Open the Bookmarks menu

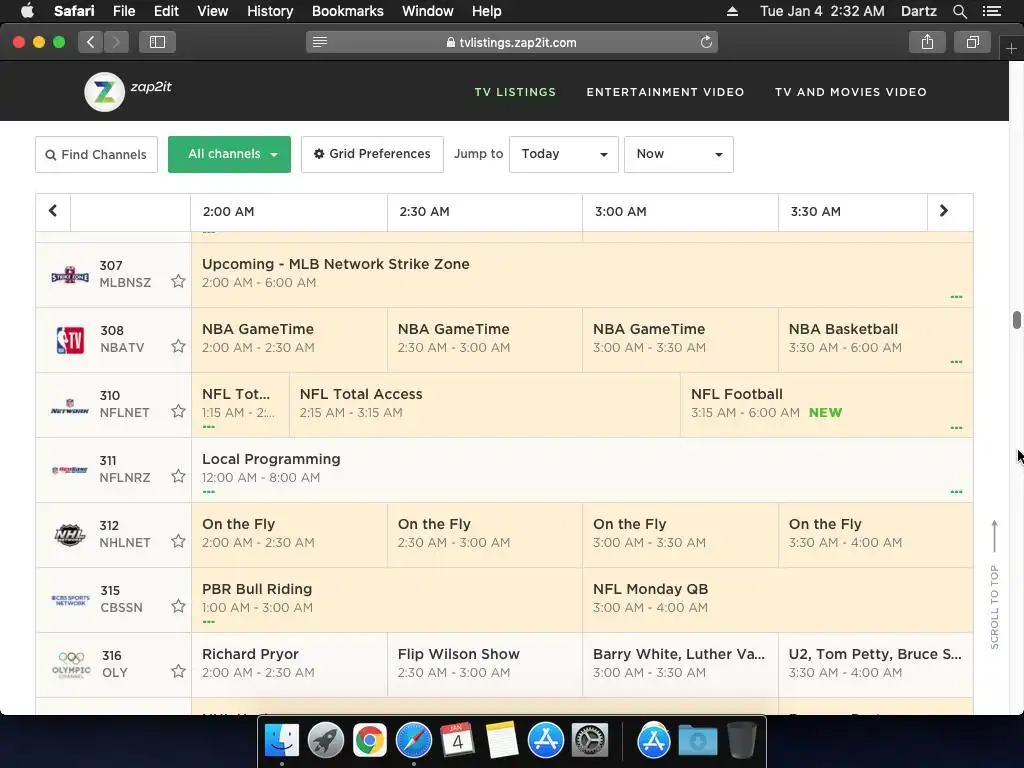(347, 11)
